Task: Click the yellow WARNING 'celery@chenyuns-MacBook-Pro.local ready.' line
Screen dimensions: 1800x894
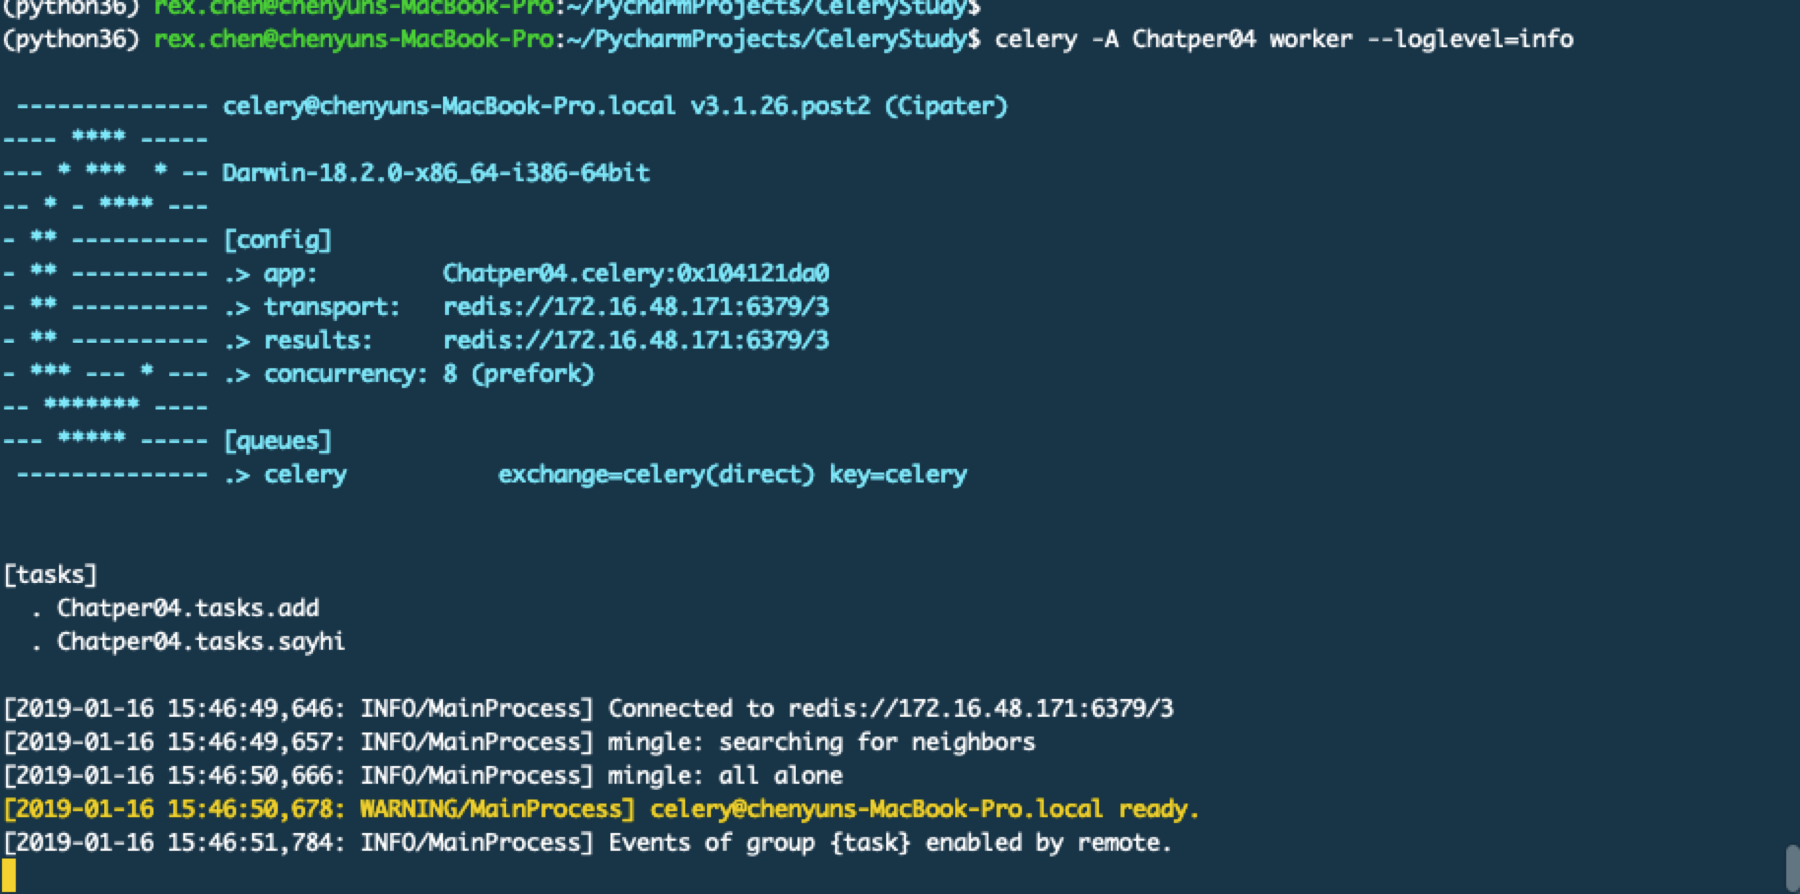Action: coord(601,809)
